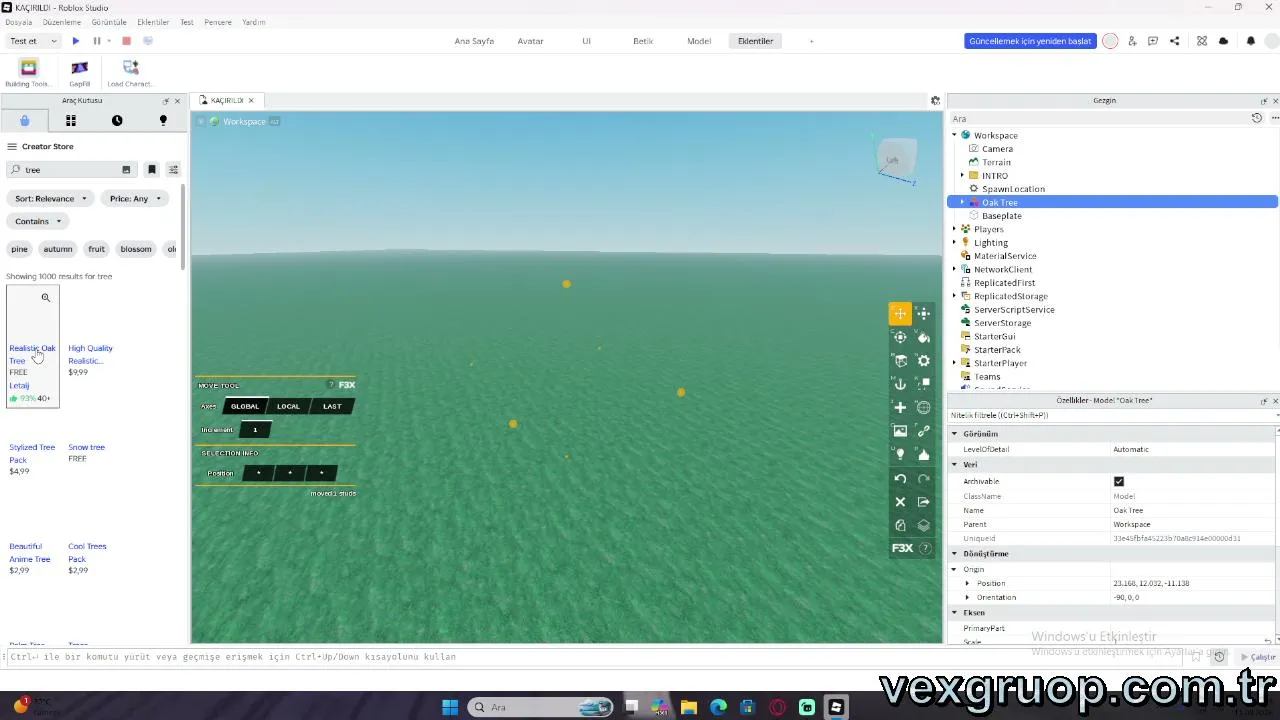Launch the GapFill plugin
This screenshot has height=720, width=1280.
pyautogui.click(x=79, y=73)
